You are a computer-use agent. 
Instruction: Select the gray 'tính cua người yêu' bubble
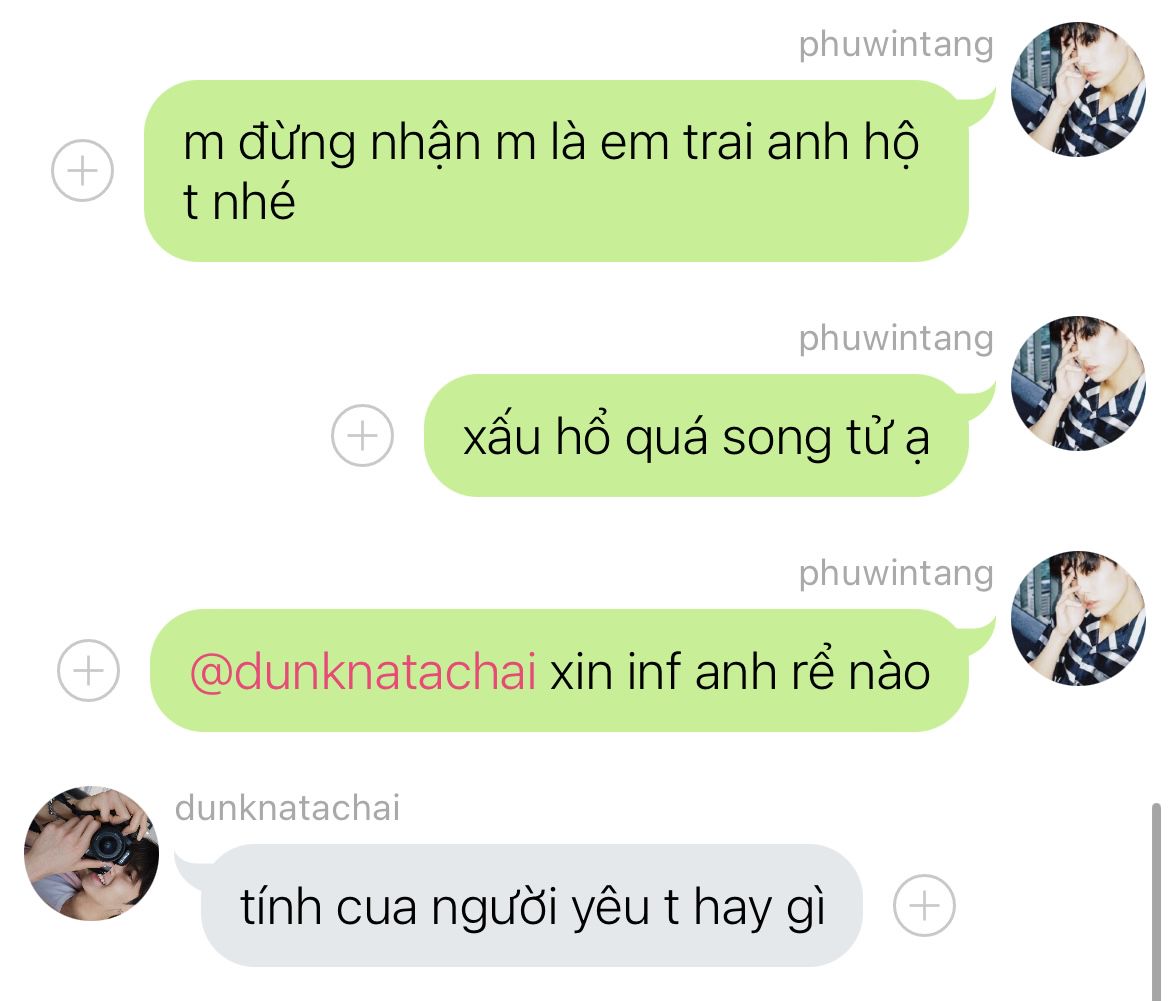(x=531, y=906)
